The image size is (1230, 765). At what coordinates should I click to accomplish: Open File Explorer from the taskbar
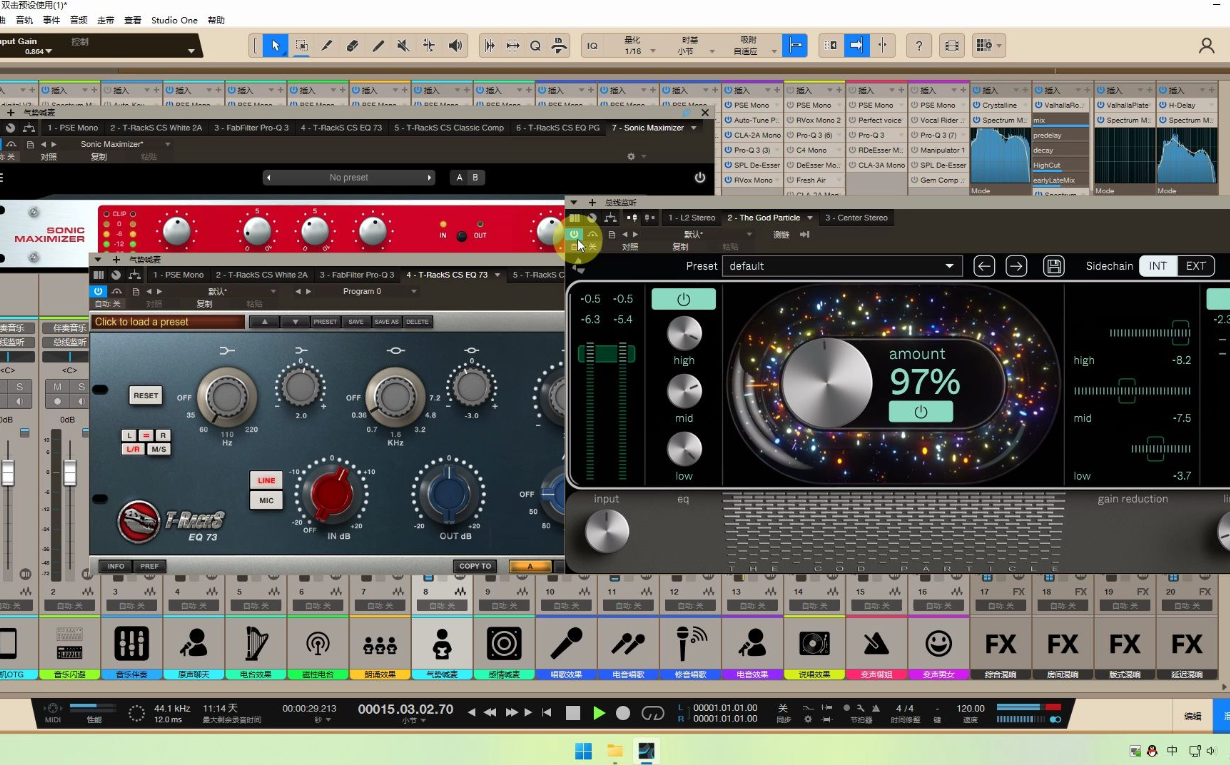pyautogui.click(x=614, y=750)
